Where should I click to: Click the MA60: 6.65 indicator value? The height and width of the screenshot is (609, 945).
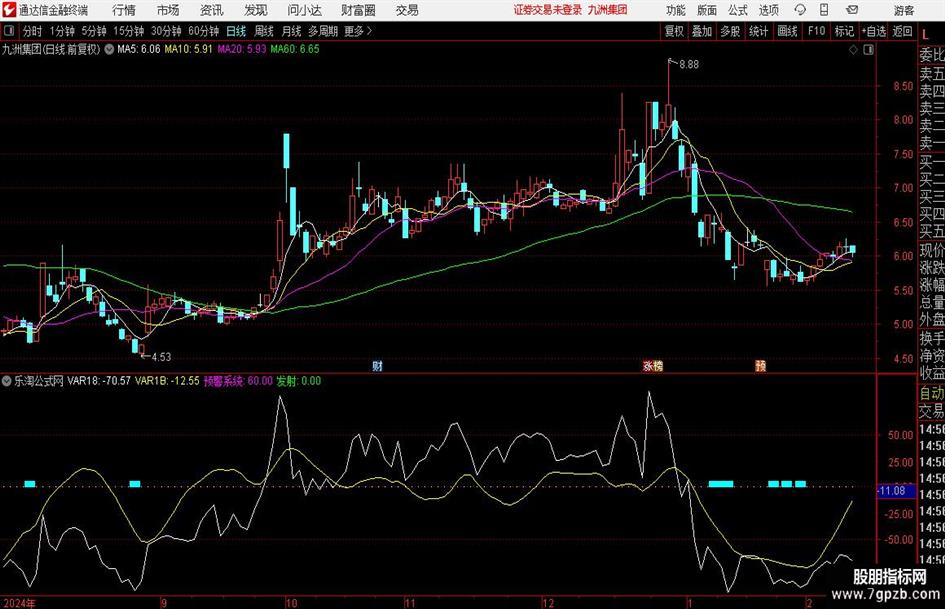(x=295, y=49)
